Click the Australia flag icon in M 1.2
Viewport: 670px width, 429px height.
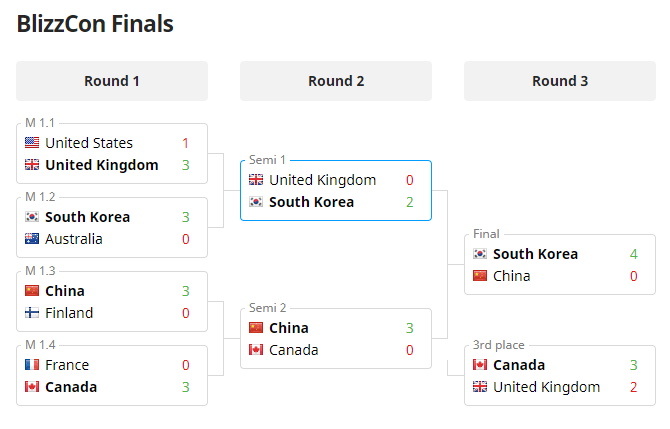pos(32,239)
